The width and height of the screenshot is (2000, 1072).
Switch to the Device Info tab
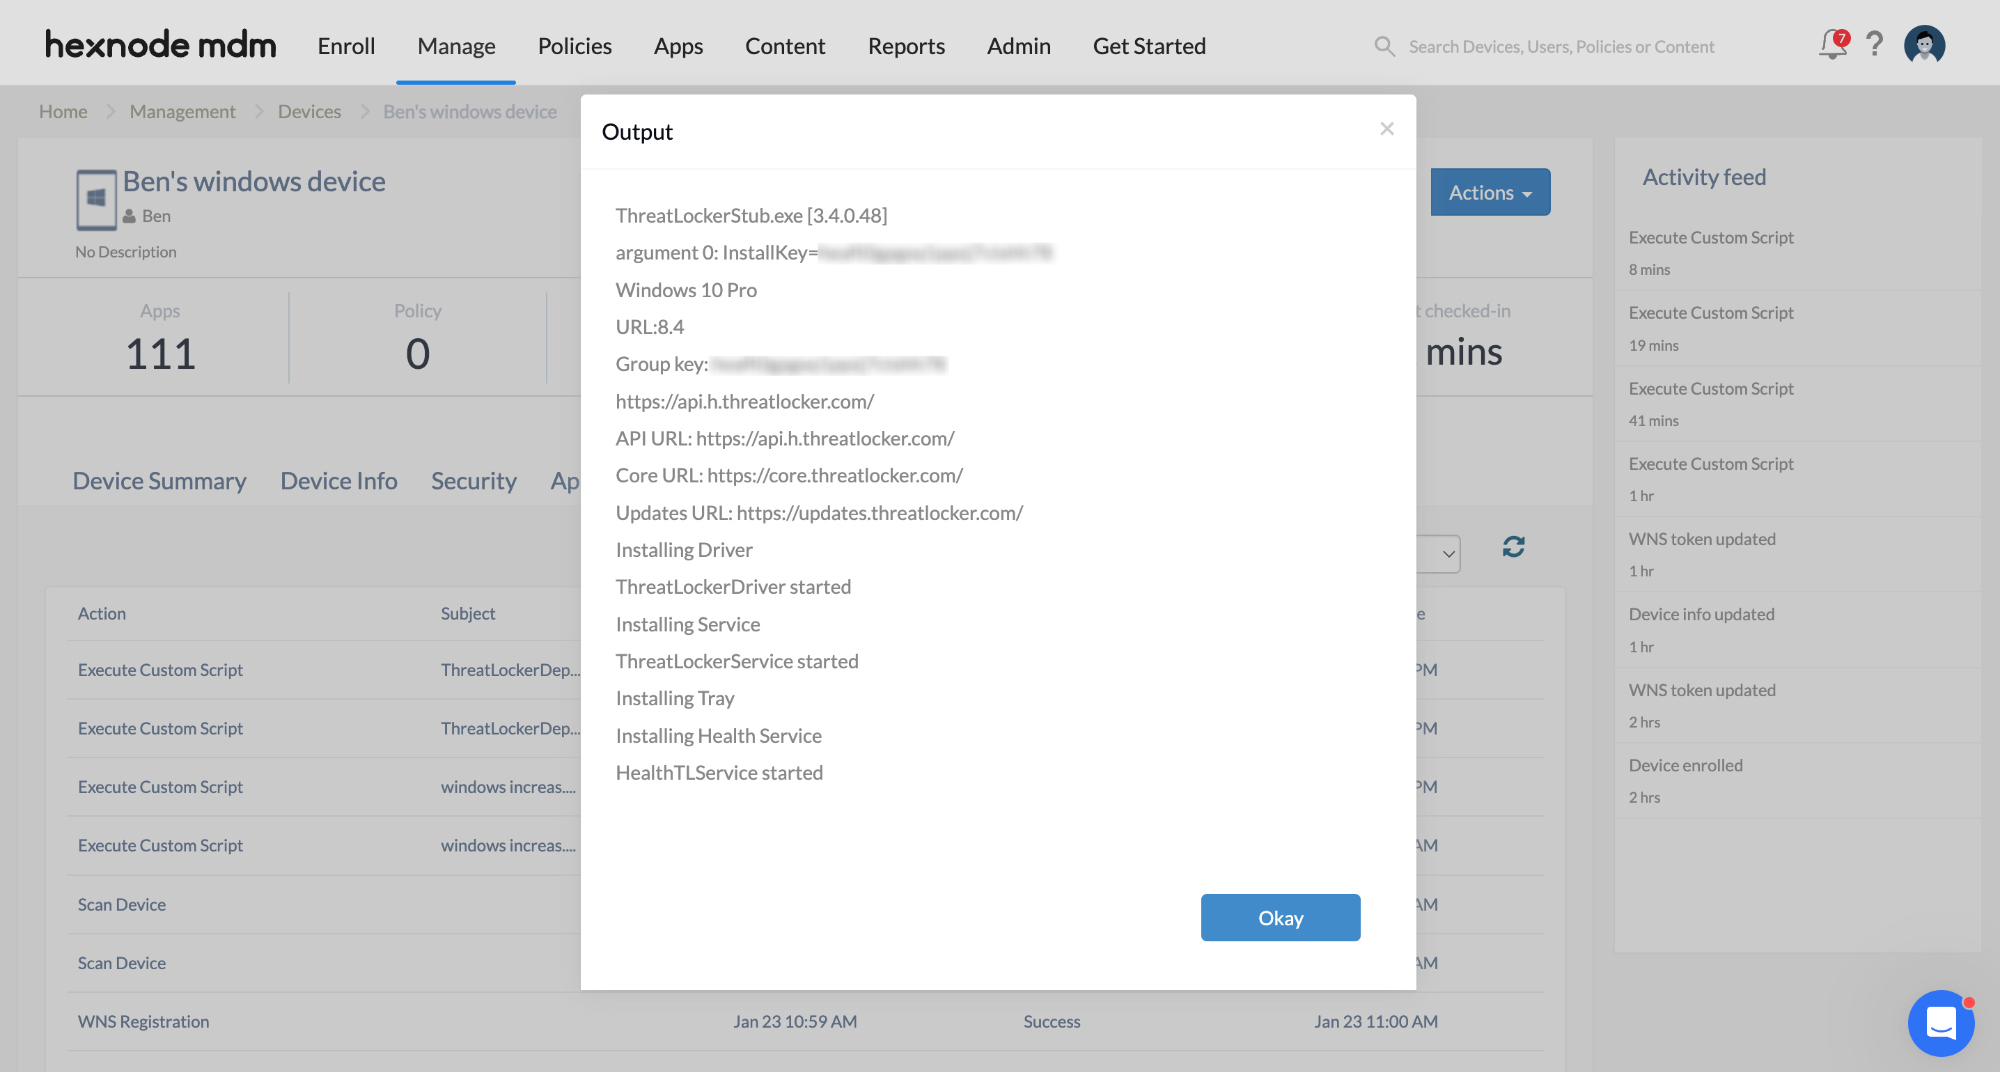(338, 481)
